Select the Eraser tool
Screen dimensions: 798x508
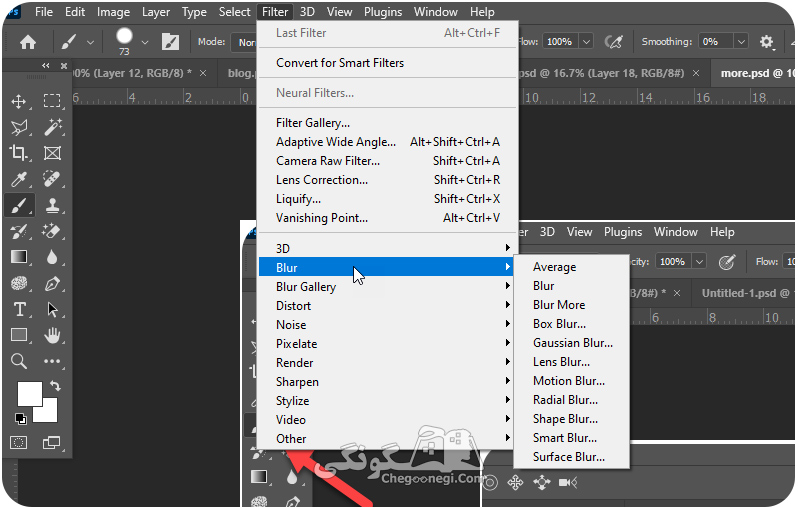click(x=51, y=231)
